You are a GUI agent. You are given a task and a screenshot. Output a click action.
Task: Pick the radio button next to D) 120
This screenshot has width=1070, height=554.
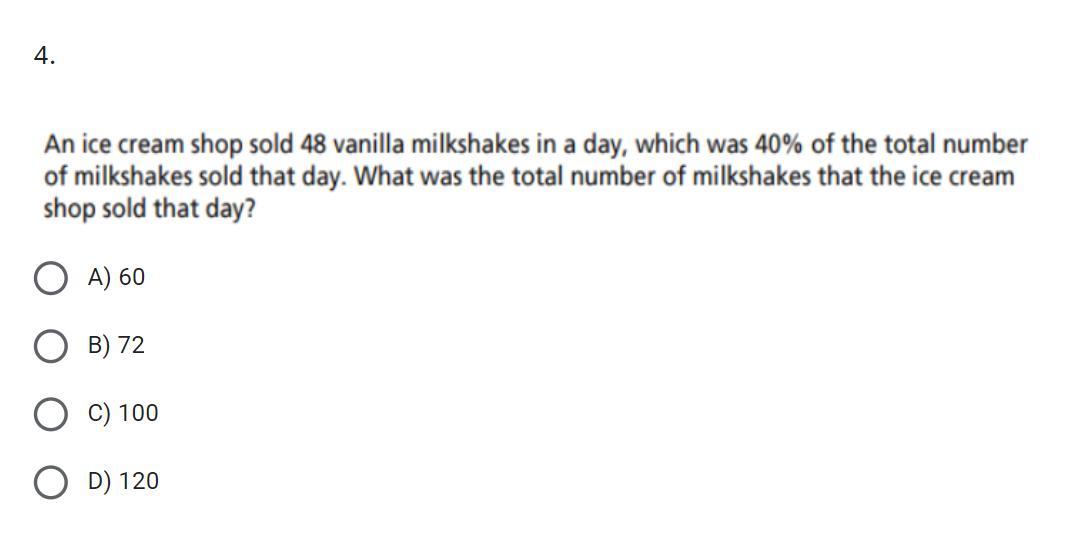point(50,482)
